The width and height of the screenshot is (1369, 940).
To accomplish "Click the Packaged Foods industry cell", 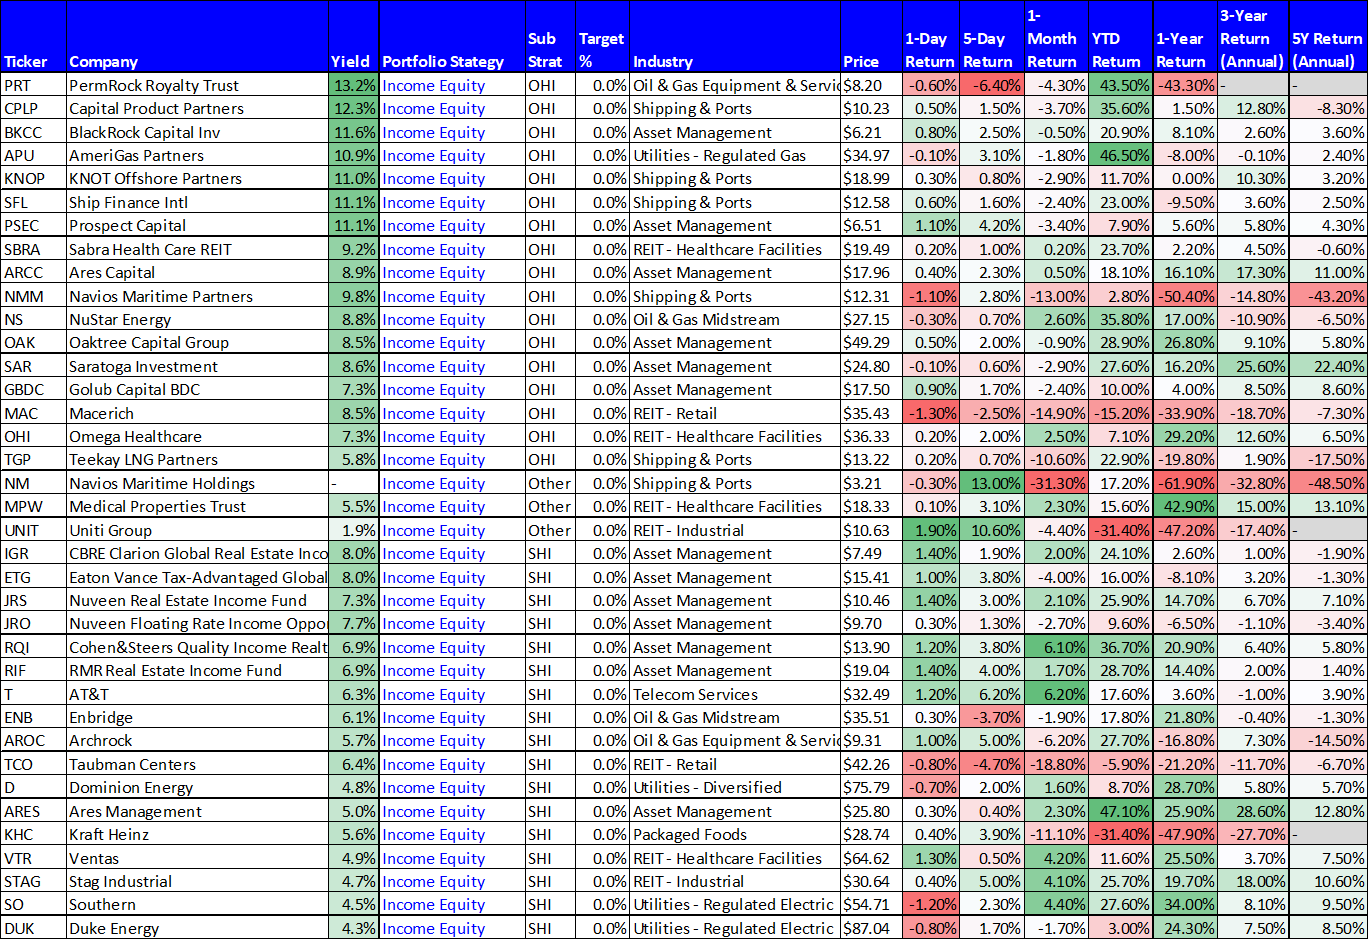I will point(735,835).
